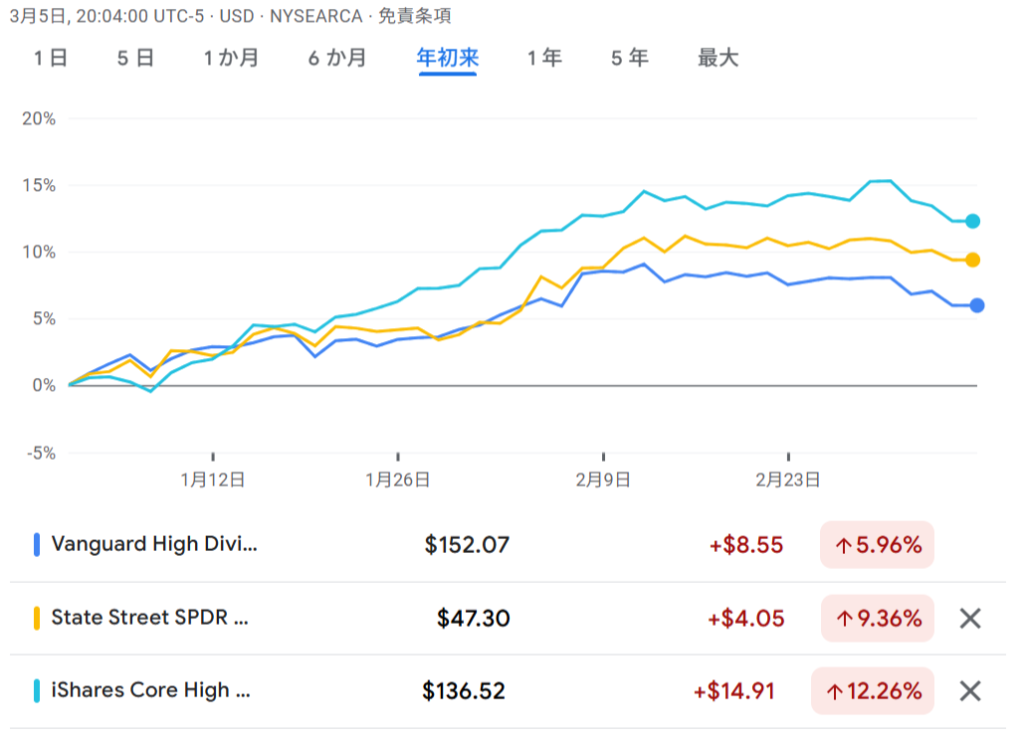
Task: Remove iShares Core High from comparison
Action: pos(969,691)
